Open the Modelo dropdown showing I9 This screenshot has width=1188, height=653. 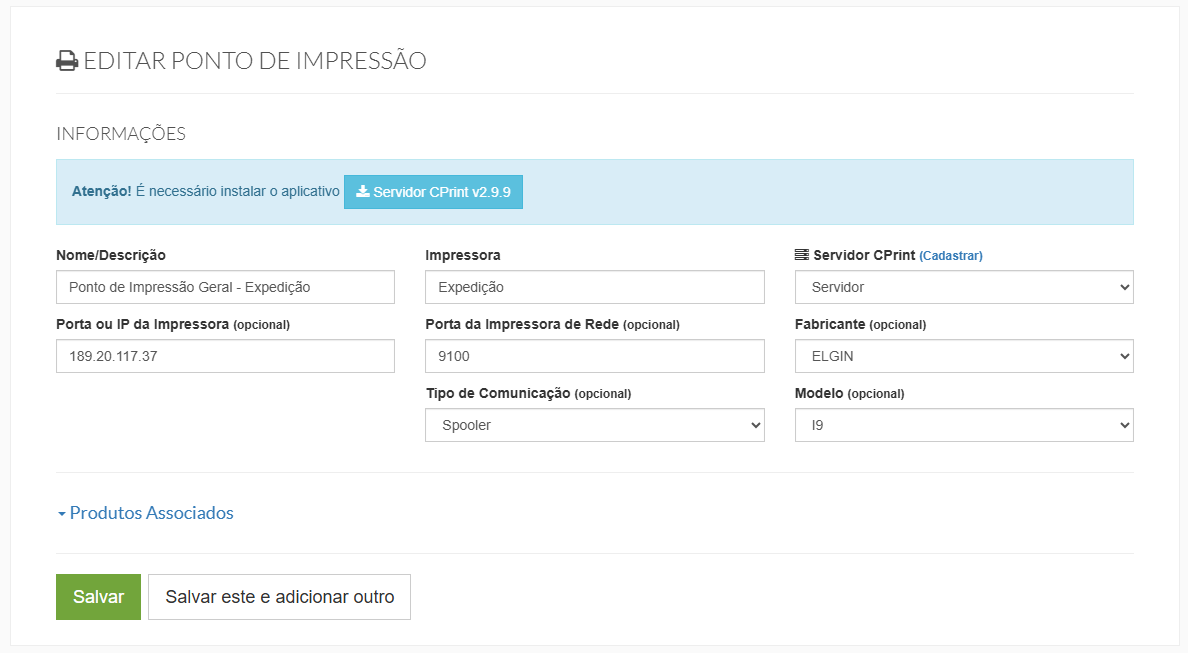click(x=964, y=425)
